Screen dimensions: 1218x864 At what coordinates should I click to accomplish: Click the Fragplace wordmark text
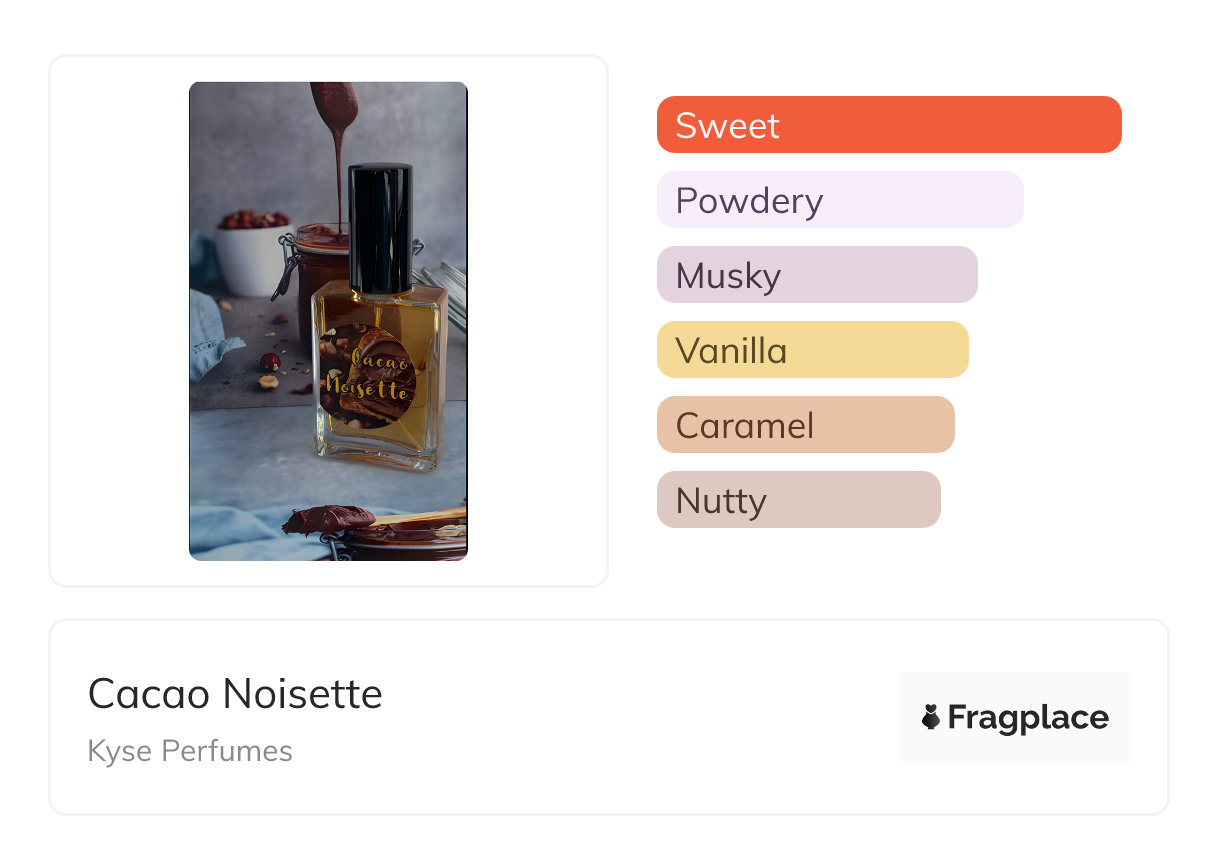[1028, 717]
